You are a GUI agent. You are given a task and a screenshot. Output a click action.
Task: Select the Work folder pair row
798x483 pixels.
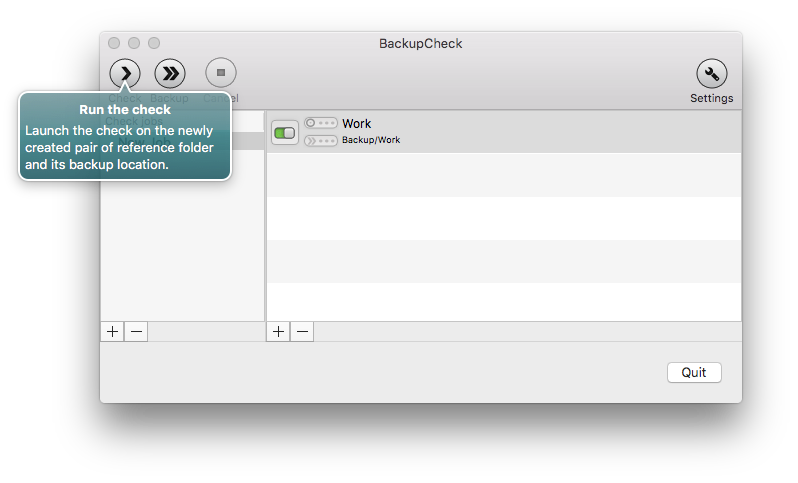tap(504, 132)
